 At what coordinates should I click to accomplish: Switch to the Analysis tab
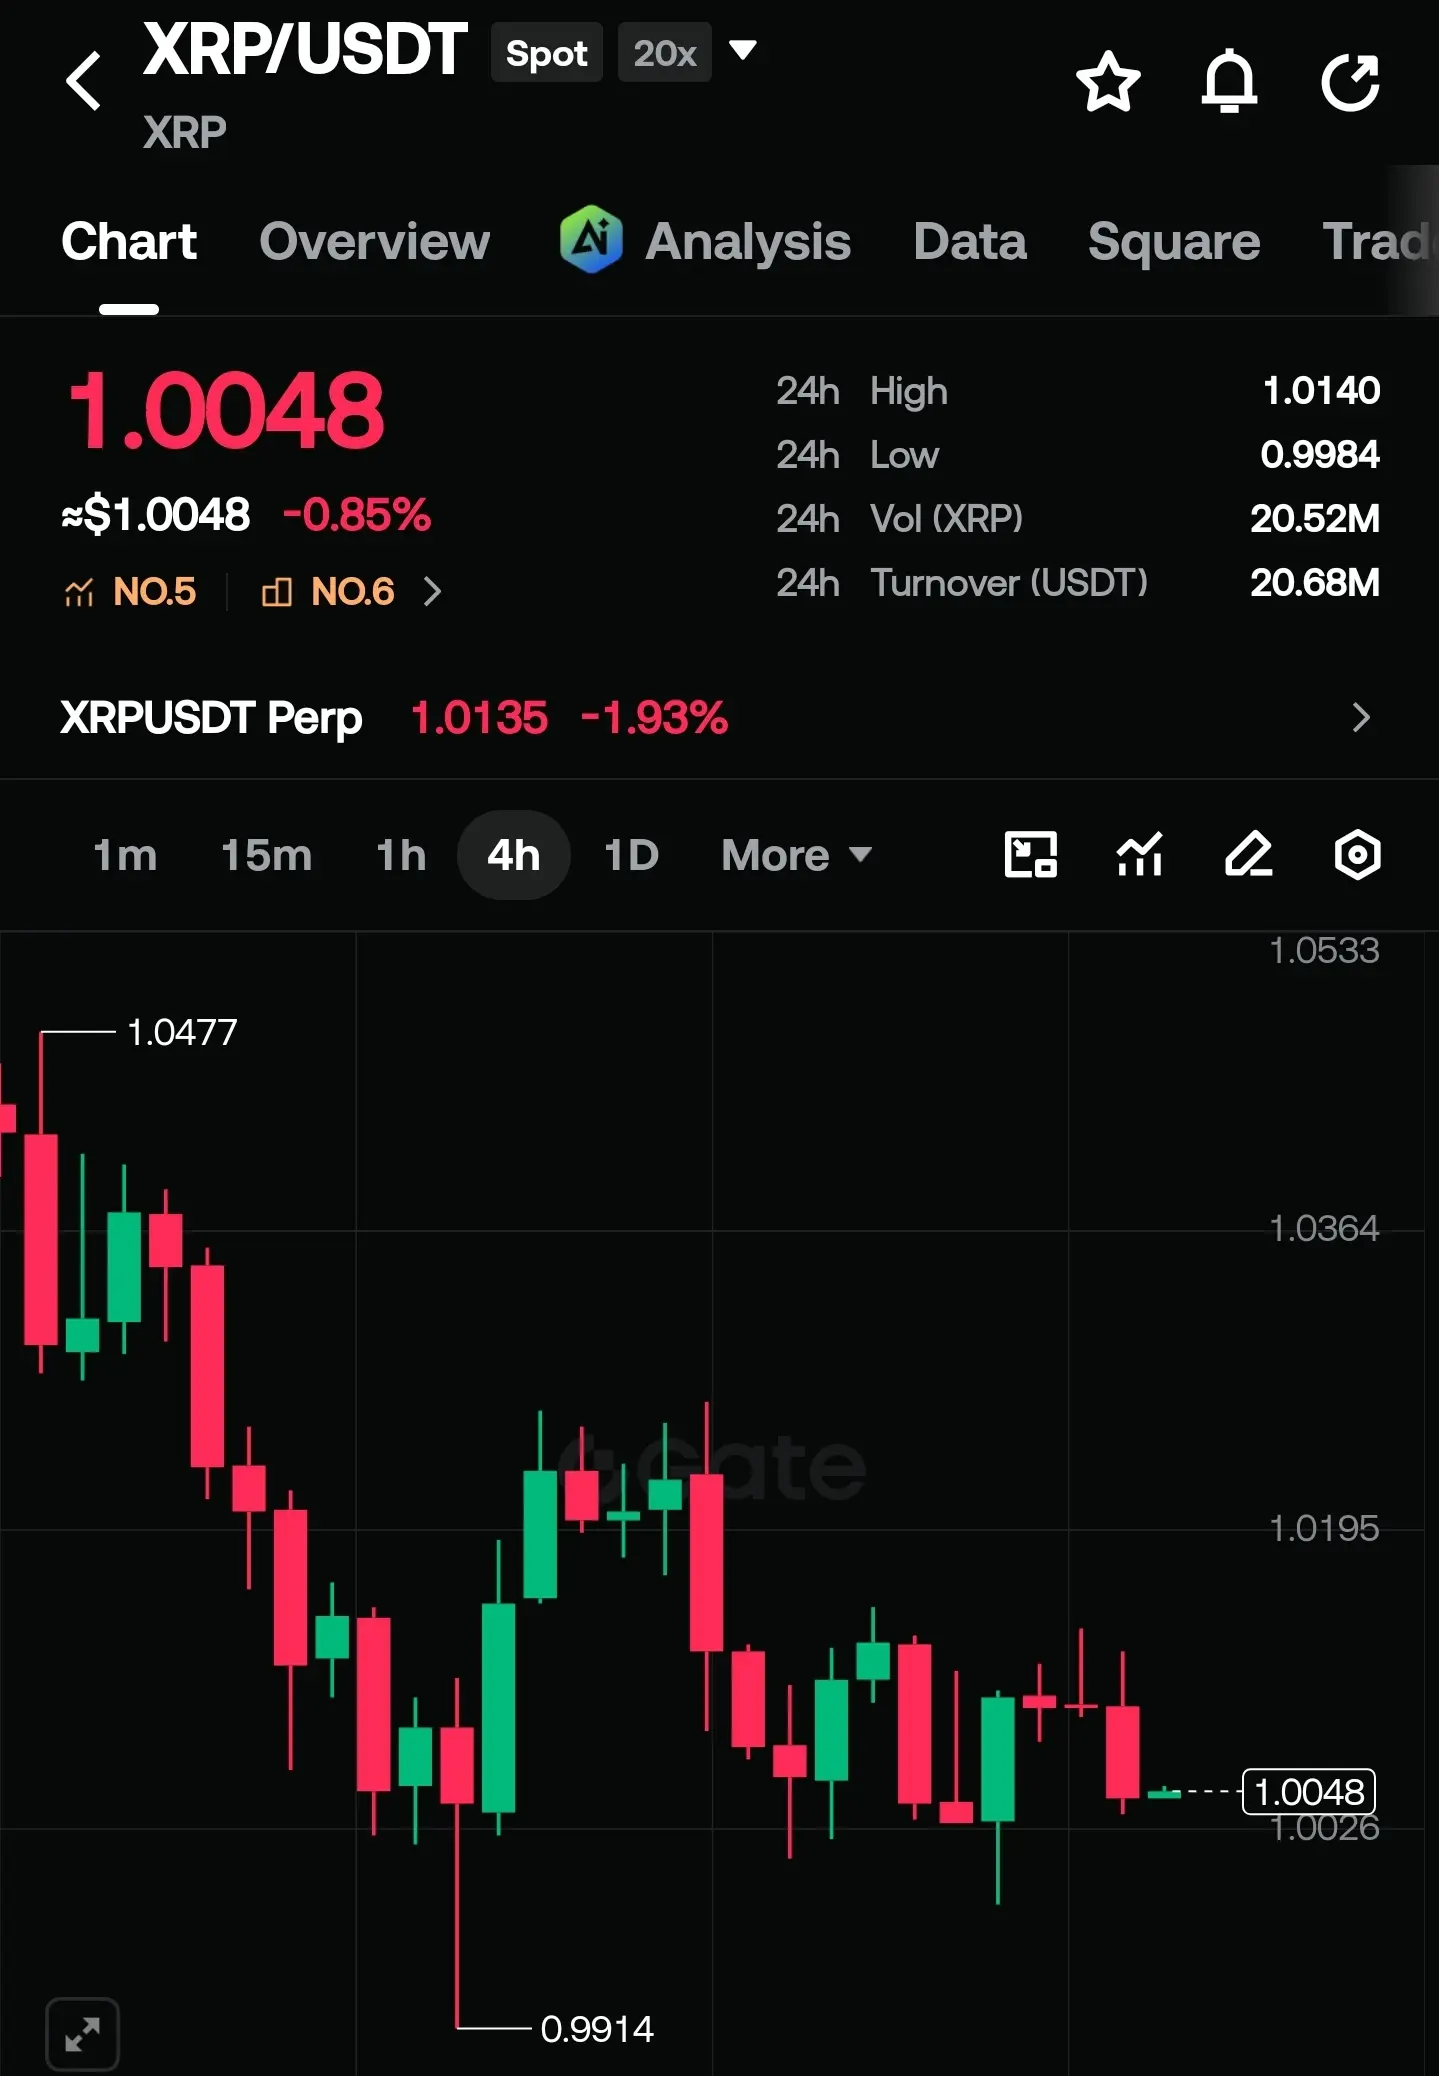tap(748, 241)
